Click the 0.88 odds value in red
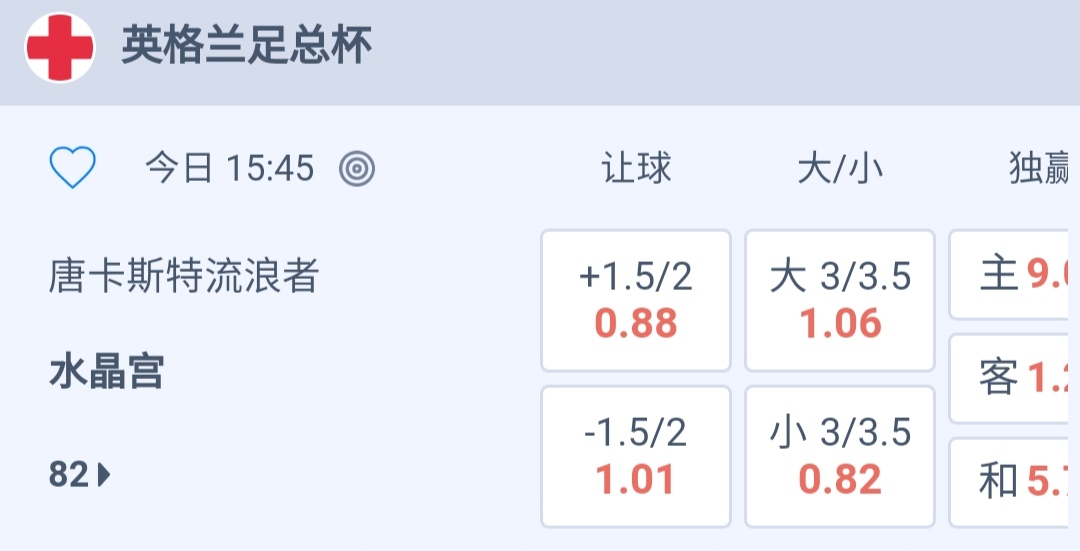This screenshot has height=551, width=1080. [636, 324]
